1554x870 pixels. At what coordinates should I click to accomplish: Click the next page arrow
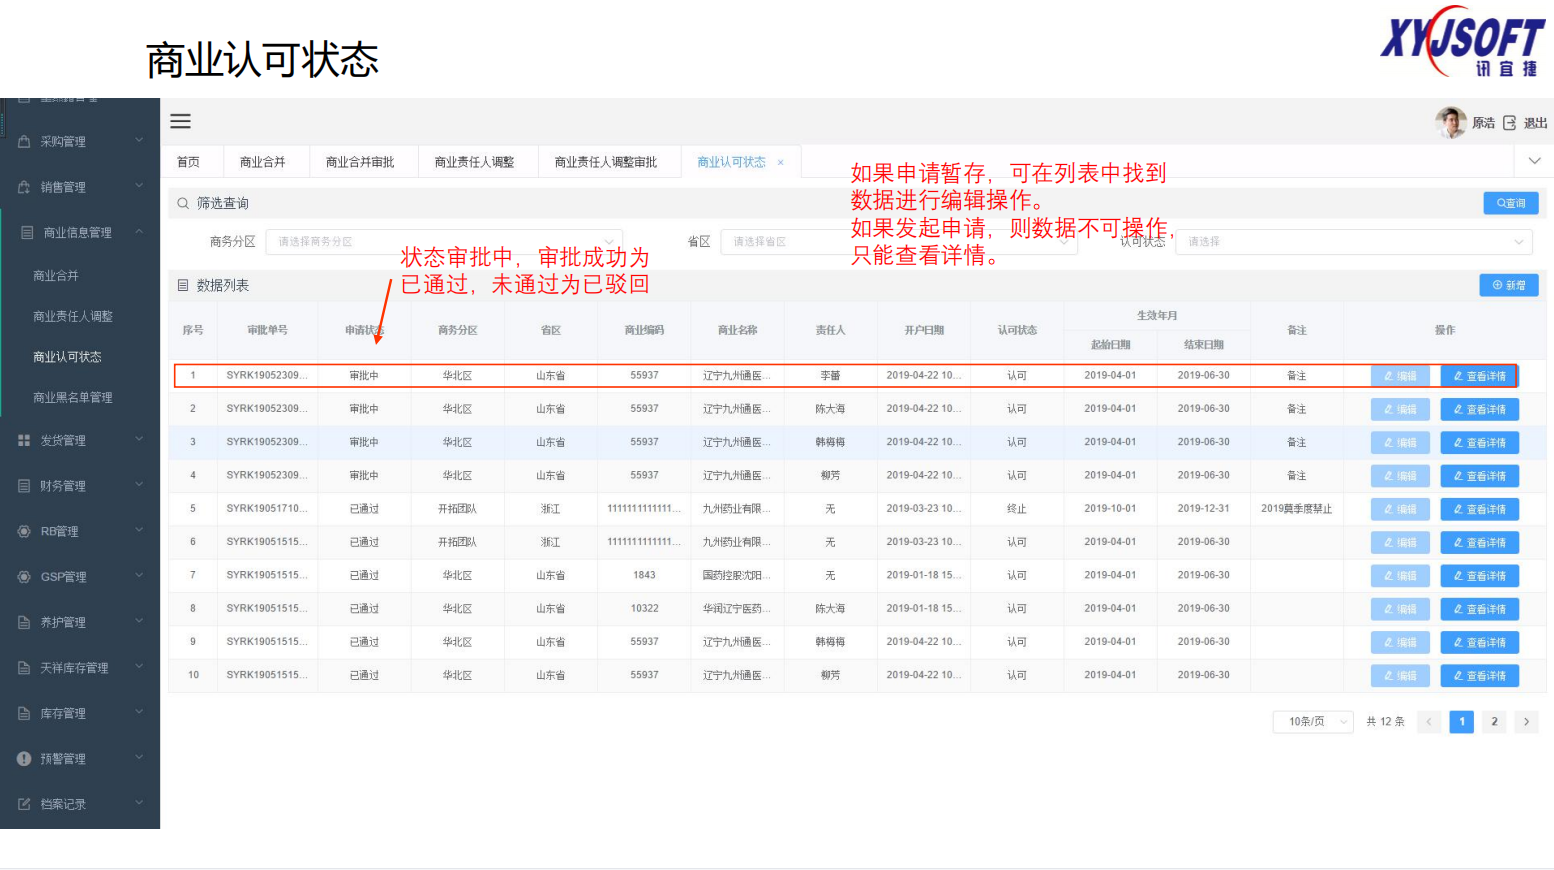click(1526, 722)
